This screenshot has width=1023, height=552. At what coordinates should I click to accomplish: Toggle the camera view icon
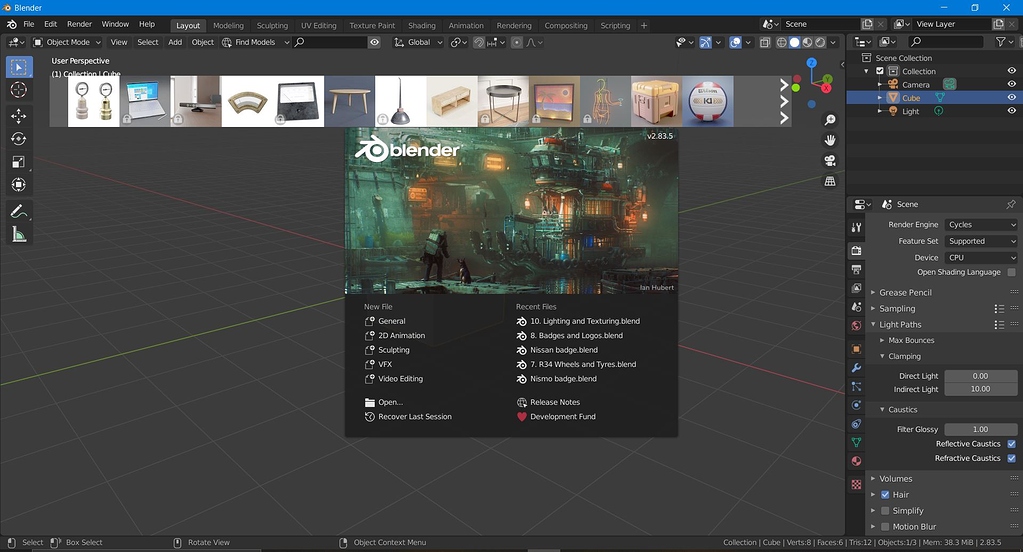(830, 161)
